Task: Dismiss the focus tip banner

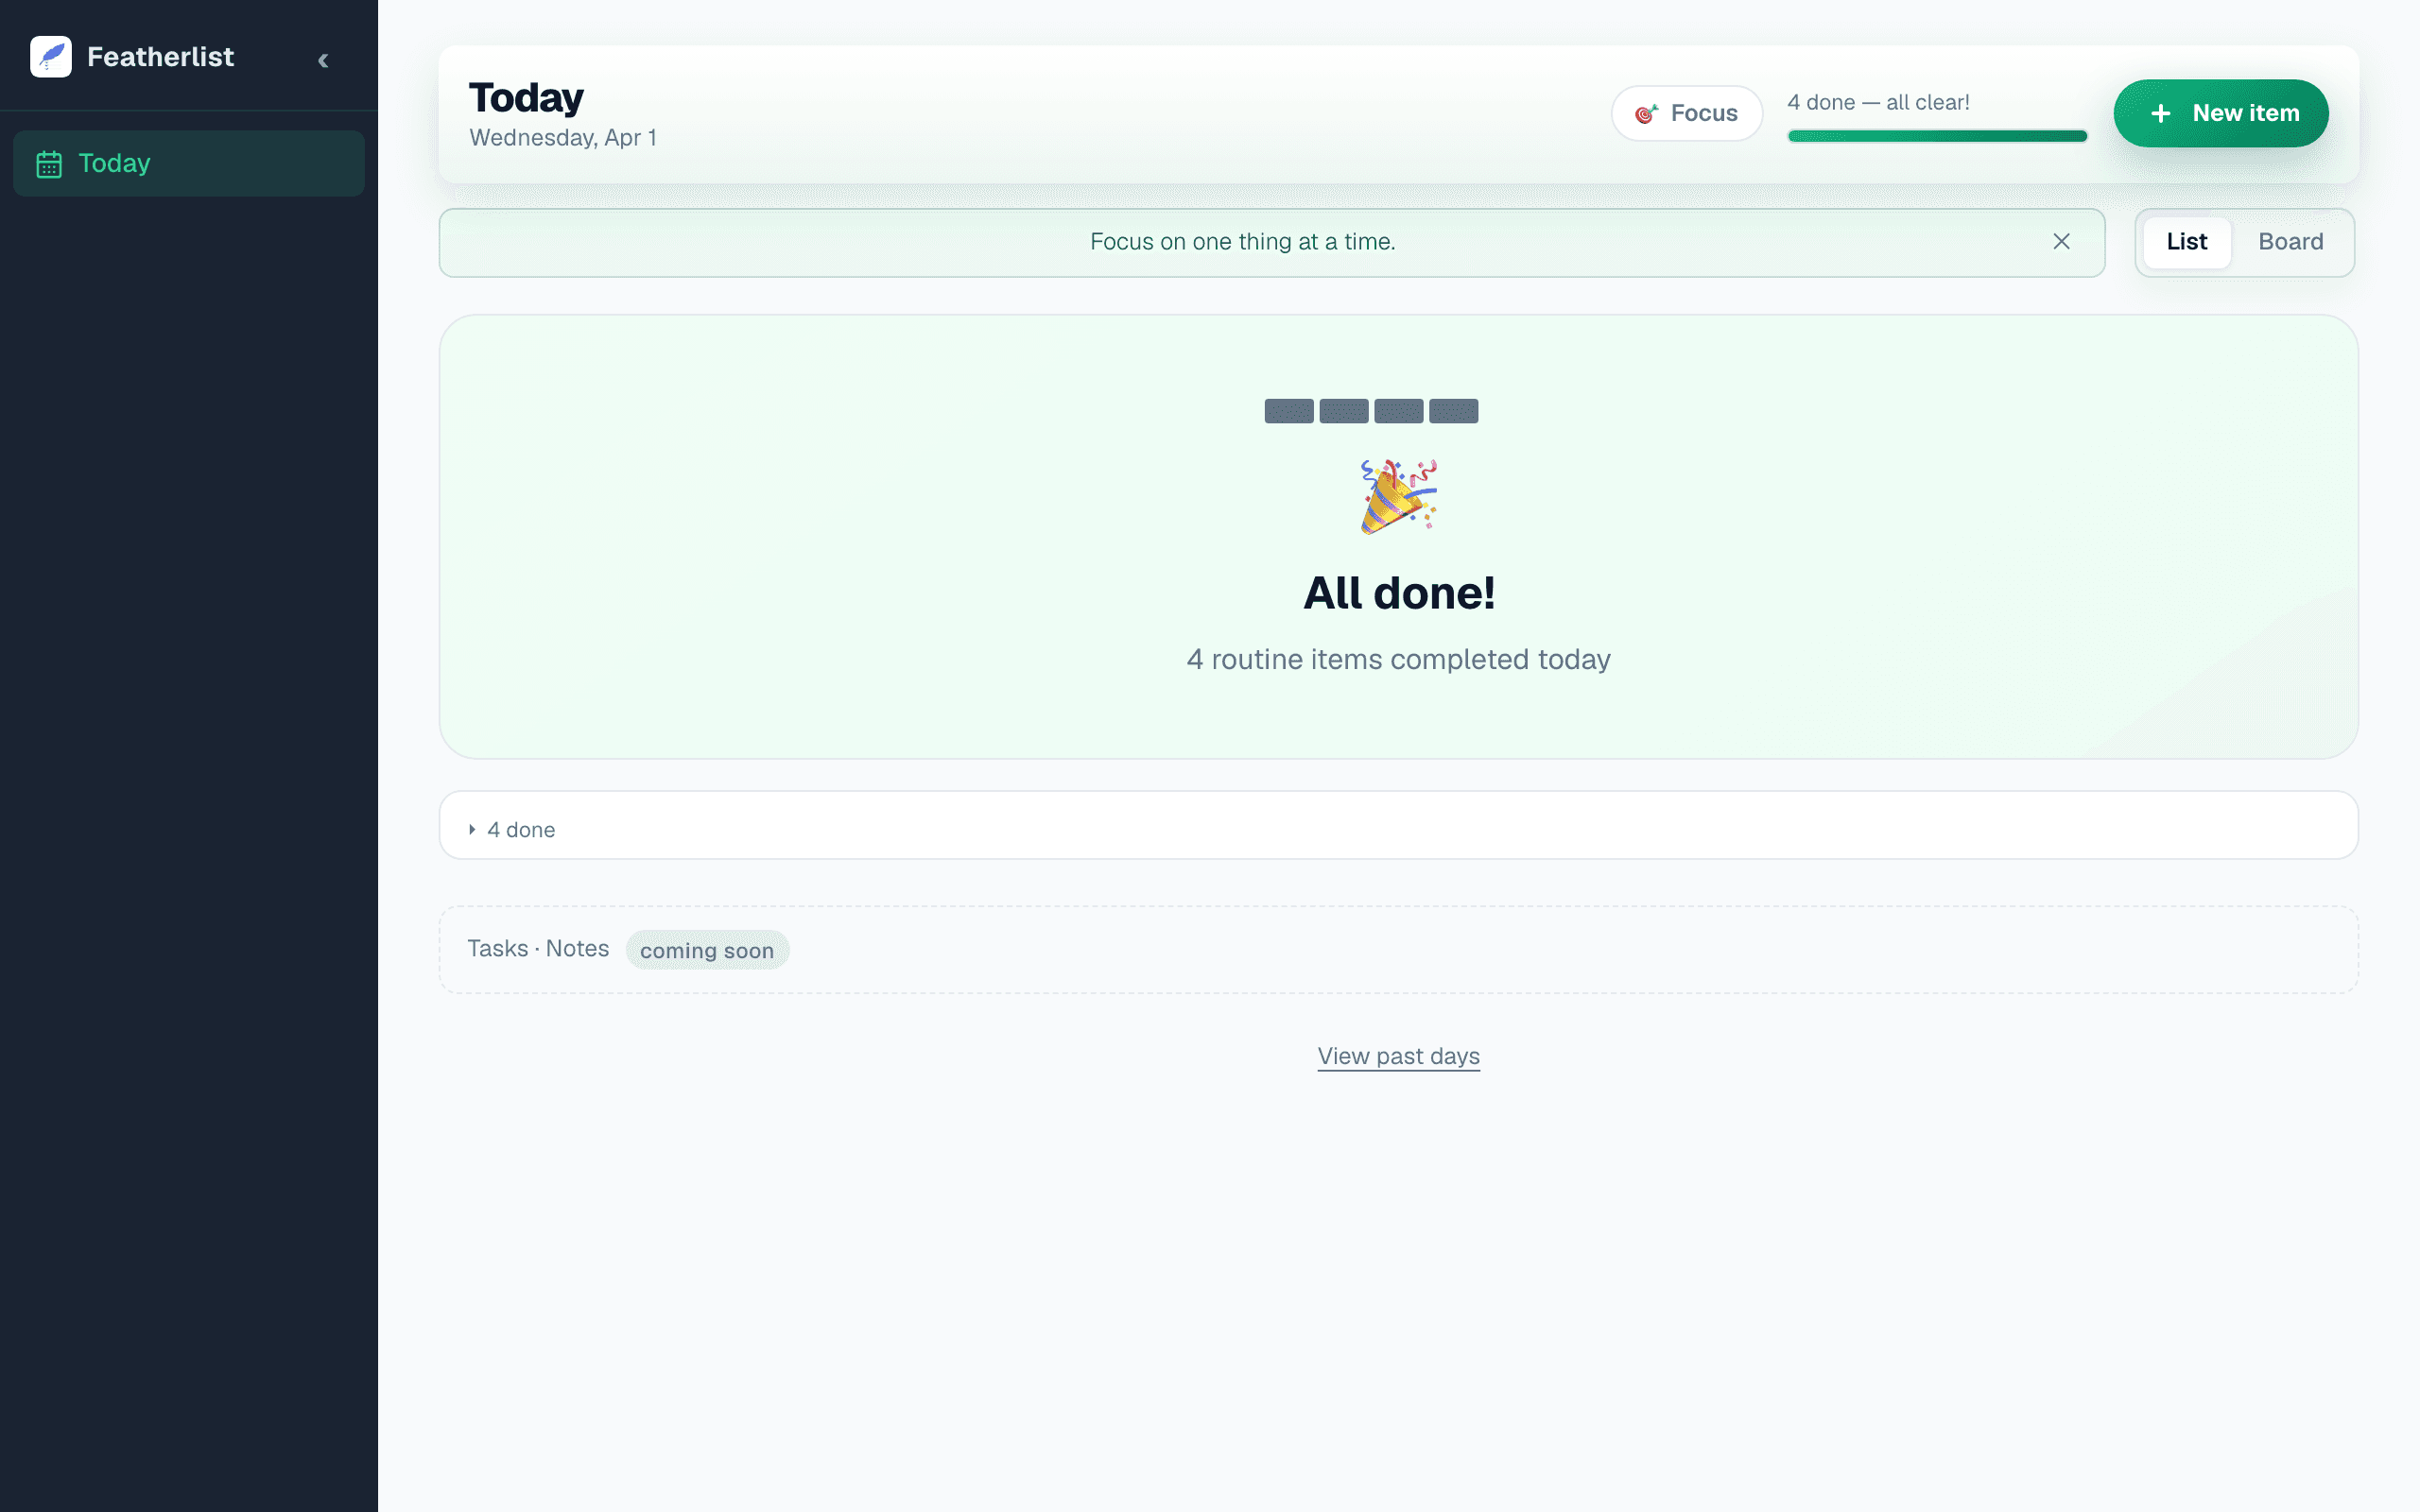Action: 2061,242
